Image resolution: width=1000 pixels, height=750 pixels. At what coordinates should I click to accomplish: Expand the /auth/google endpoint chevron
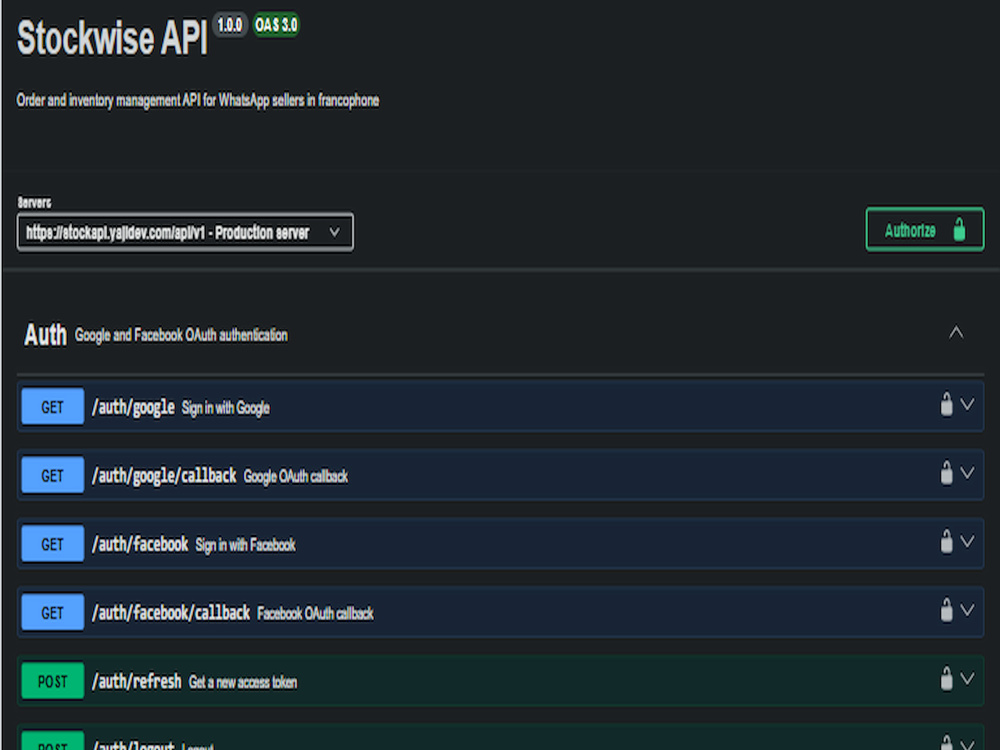click(x=967, y=404)
